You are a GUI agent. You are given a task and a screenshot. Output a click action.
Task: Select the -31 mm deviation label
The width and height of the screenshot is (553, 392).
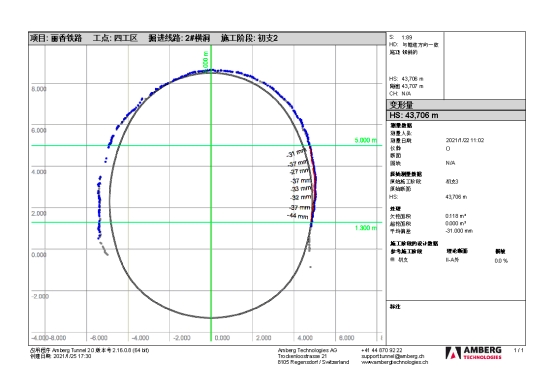pyautogui.click(x=296, y=153)
